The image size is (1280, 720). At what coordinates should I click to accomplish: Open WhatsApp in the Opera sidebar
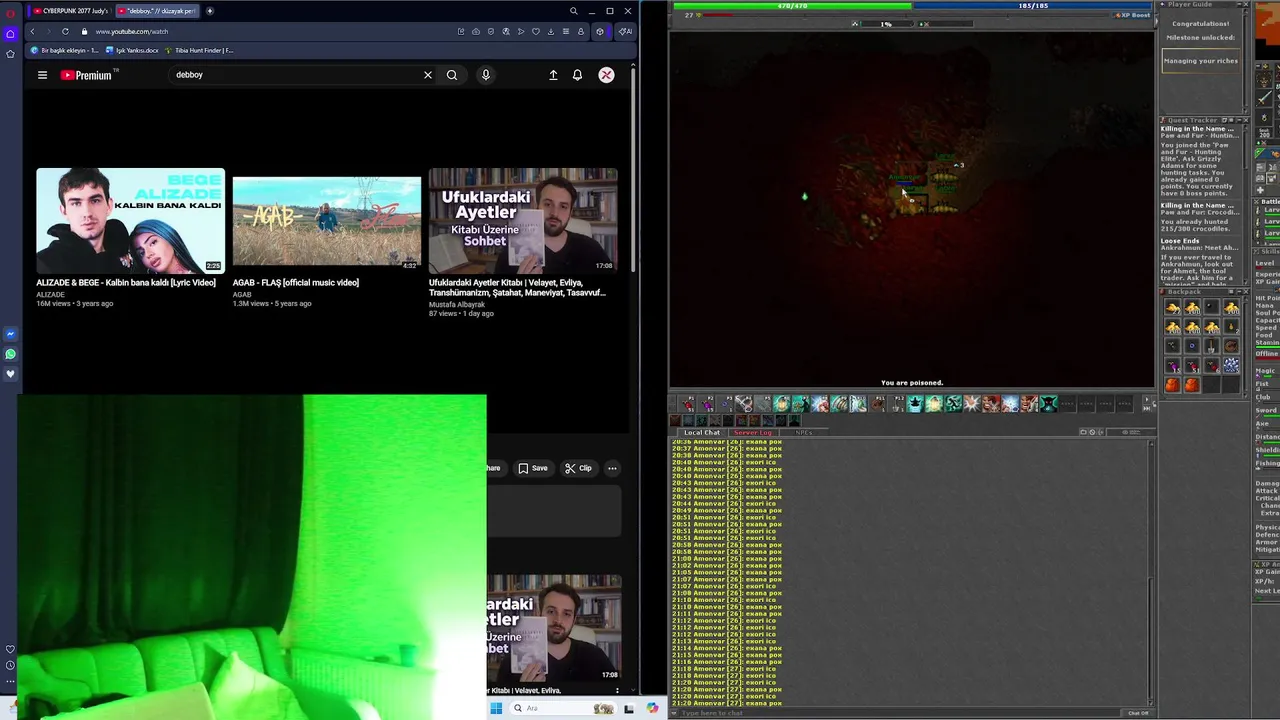[10, 354]
